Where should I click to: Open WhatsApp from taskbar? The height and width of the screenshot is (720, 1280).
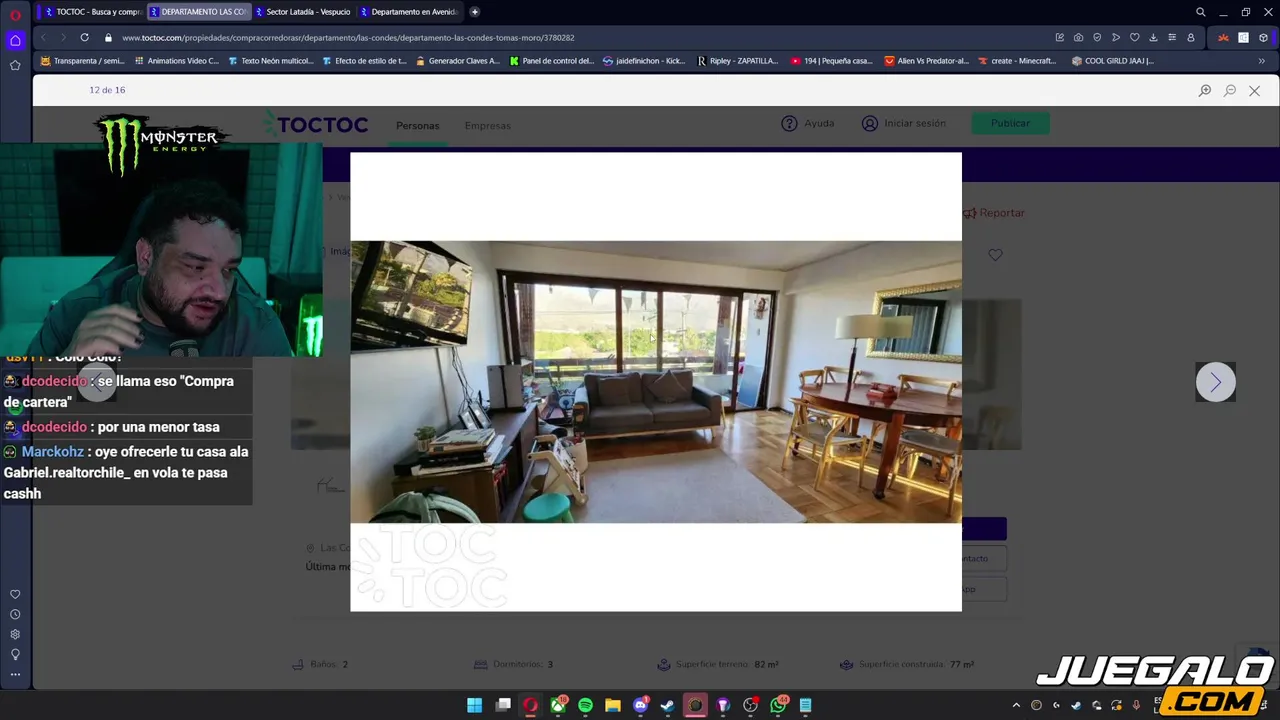[778, 705]
